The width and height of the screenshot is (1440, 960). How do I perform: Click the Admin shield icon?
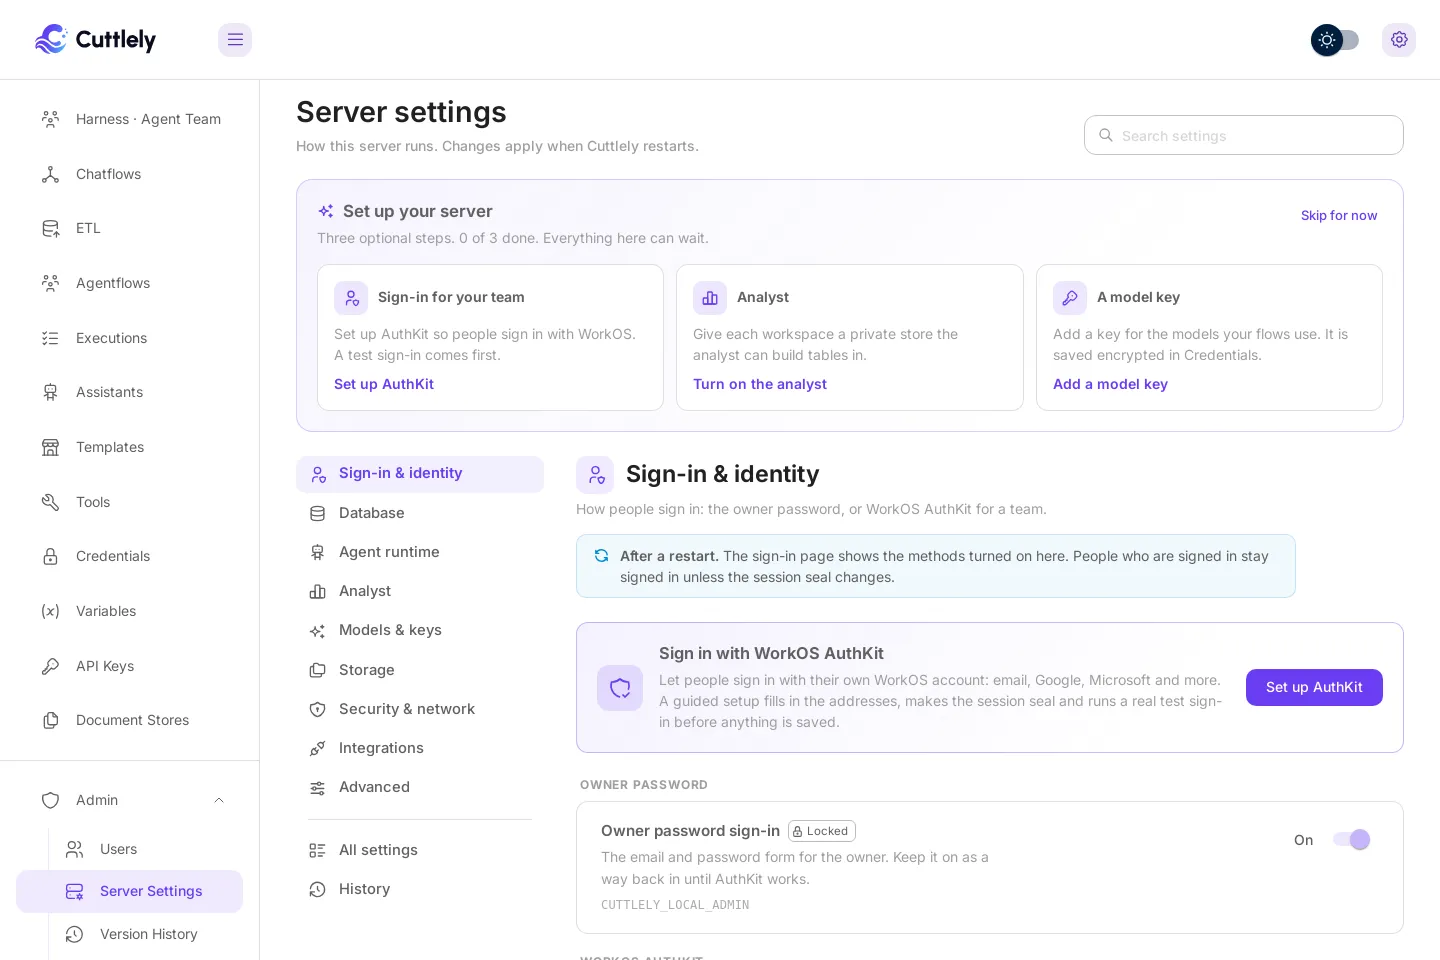tap(50, 800)
